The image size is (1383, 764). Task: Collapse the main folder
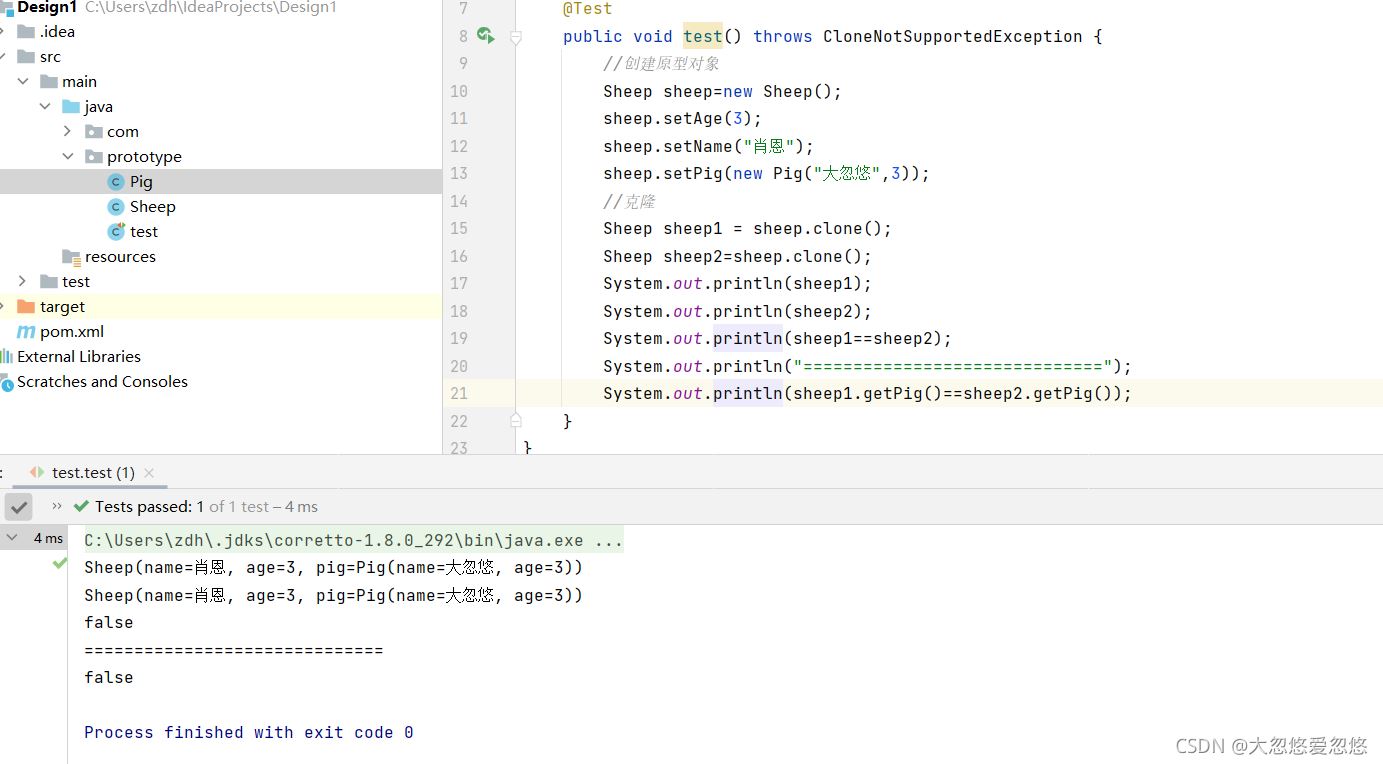pos(23,82)
